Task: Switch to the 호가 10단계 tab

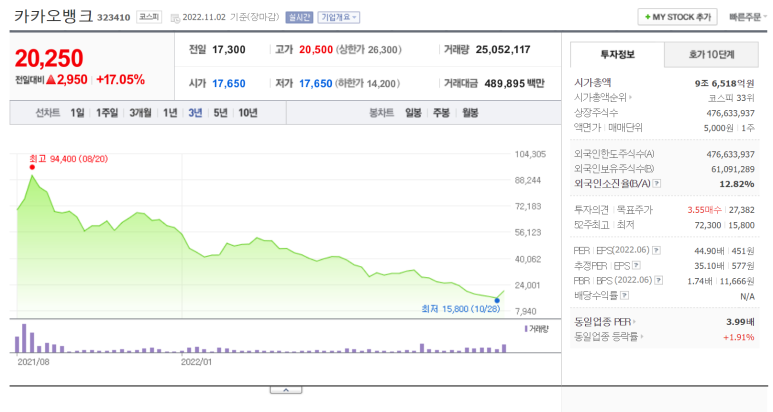Action: click(x=711, y=54)
